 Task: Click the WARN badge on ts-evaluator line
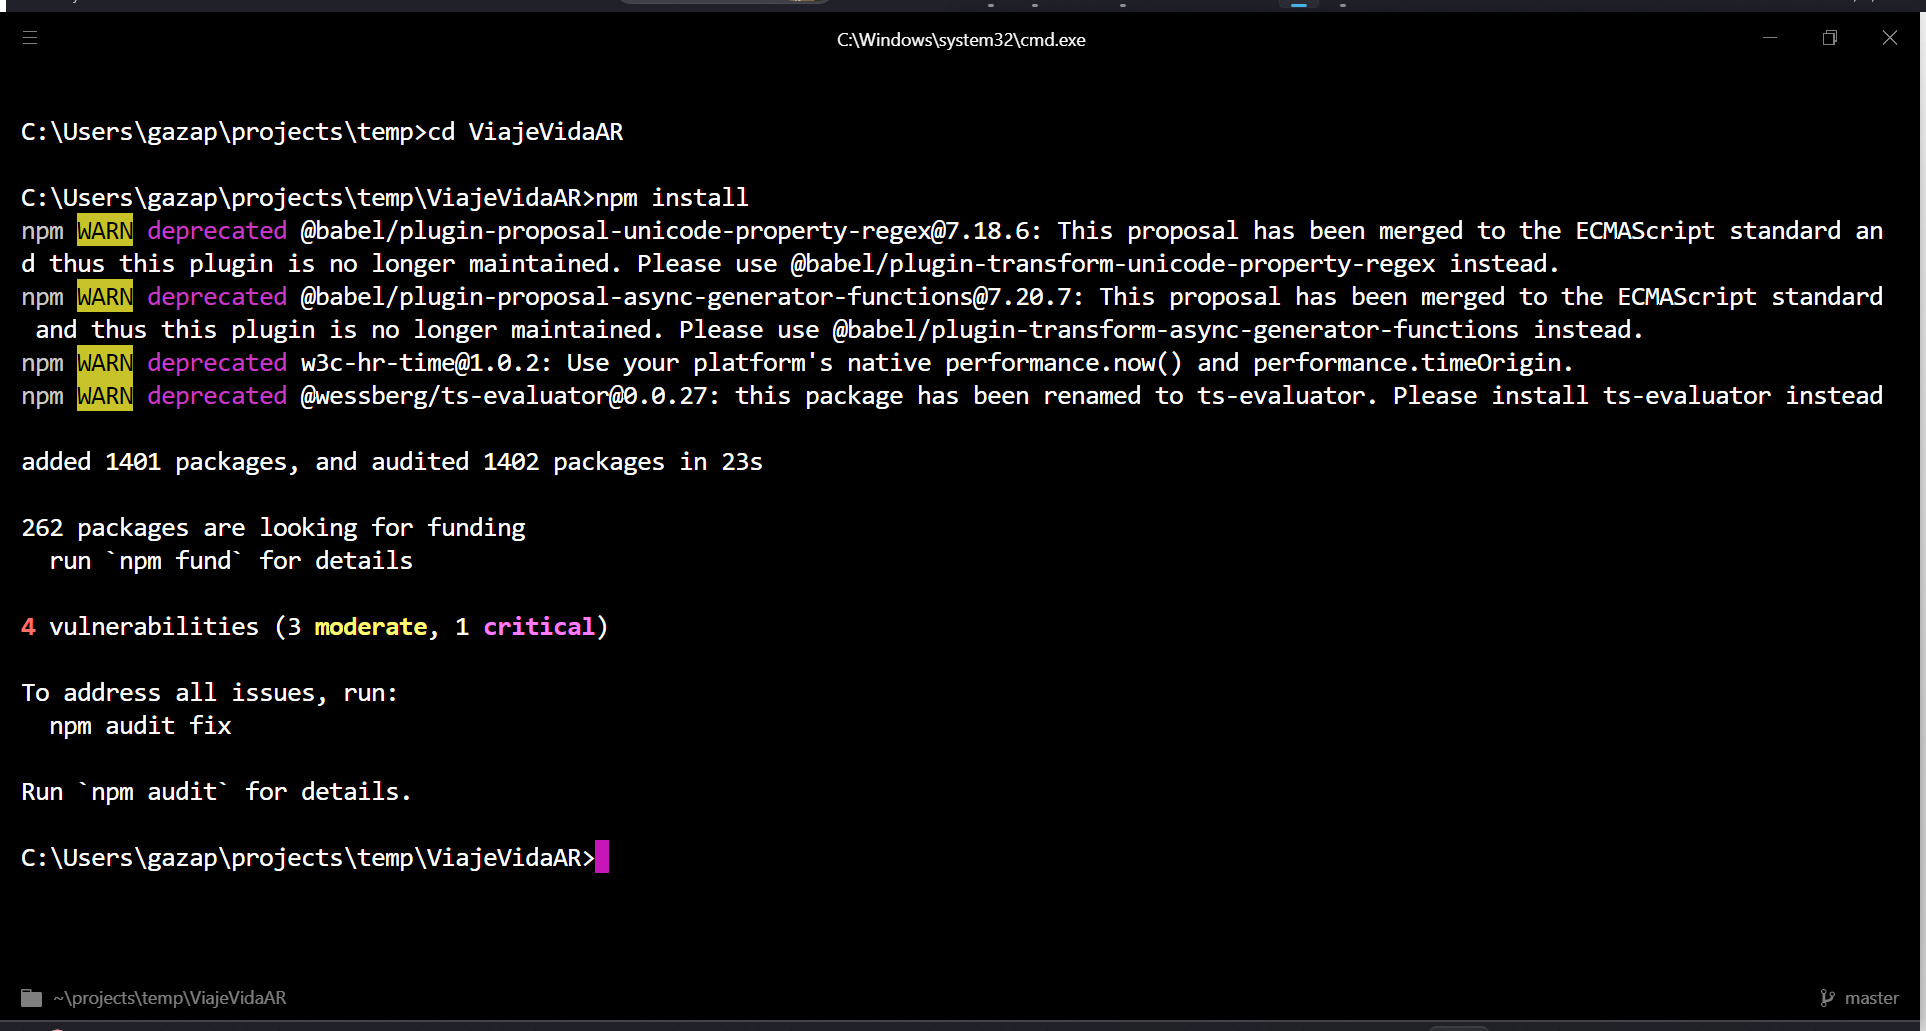[105, 396]
